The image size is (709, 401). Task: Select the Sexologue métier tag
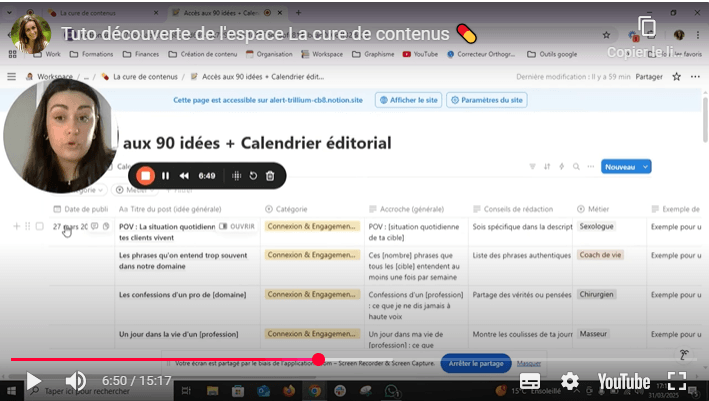click(597, 227)
